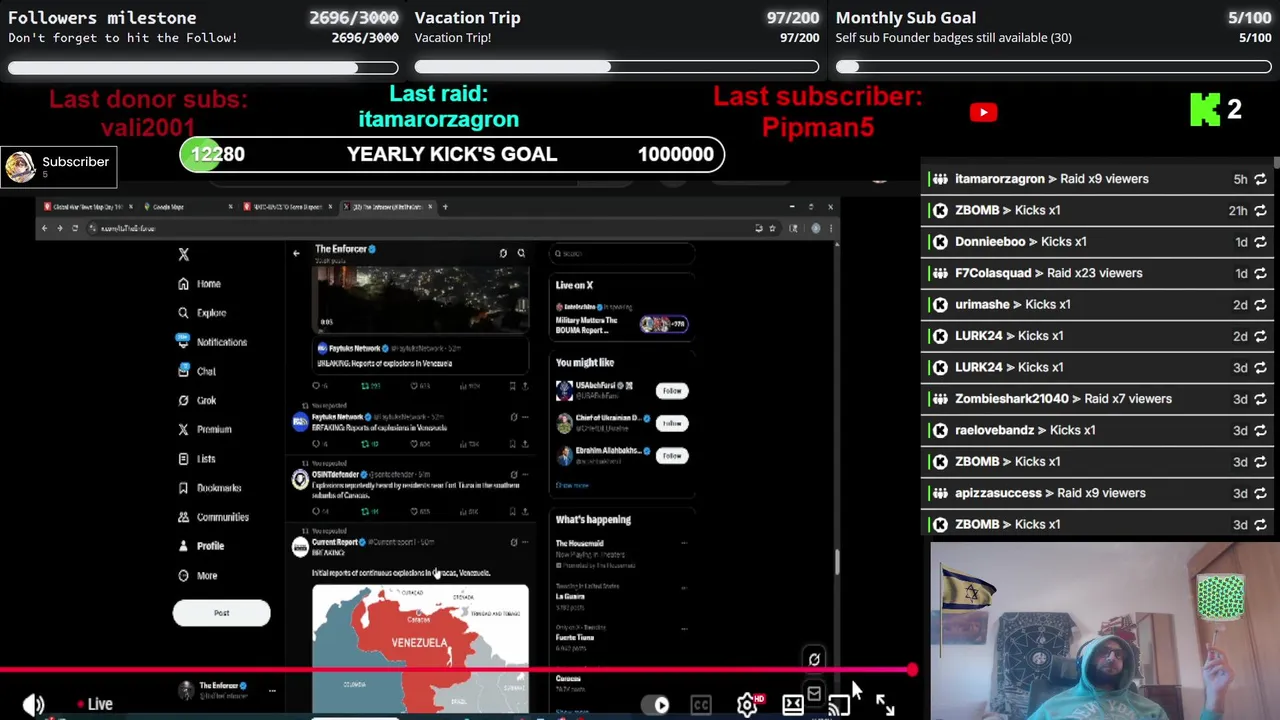This screenshot has height=720, width=1280.
Task: Click the white Post button
Action: tap(221, 613)
